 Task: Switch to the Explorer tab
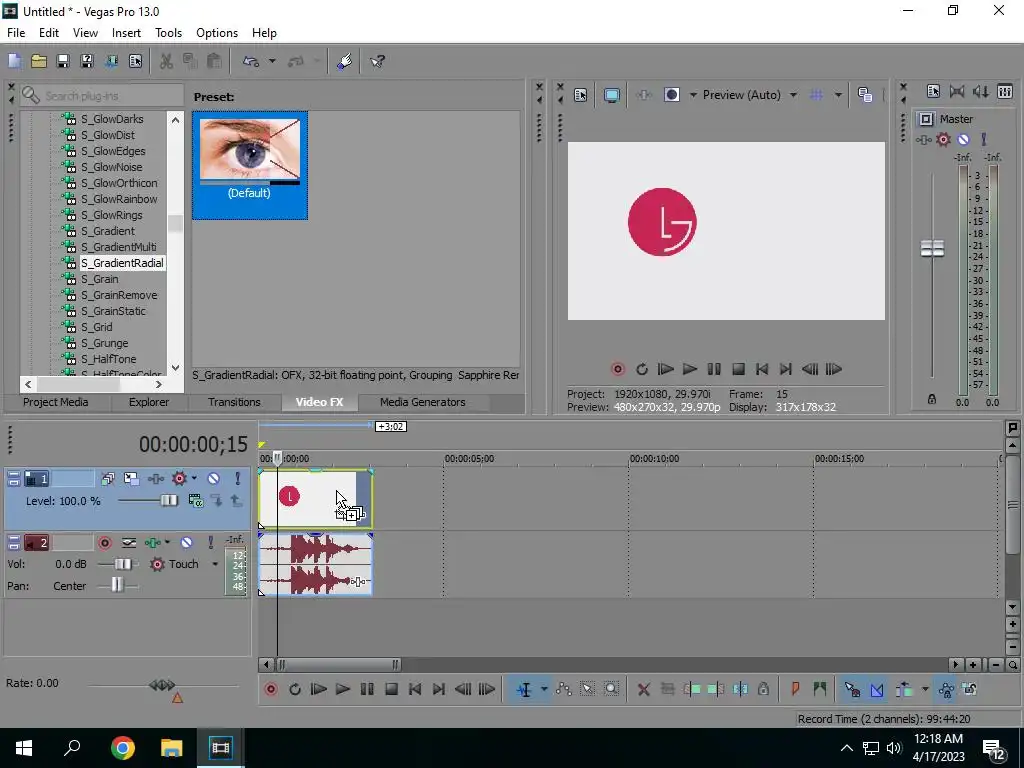tap(149, 402)
